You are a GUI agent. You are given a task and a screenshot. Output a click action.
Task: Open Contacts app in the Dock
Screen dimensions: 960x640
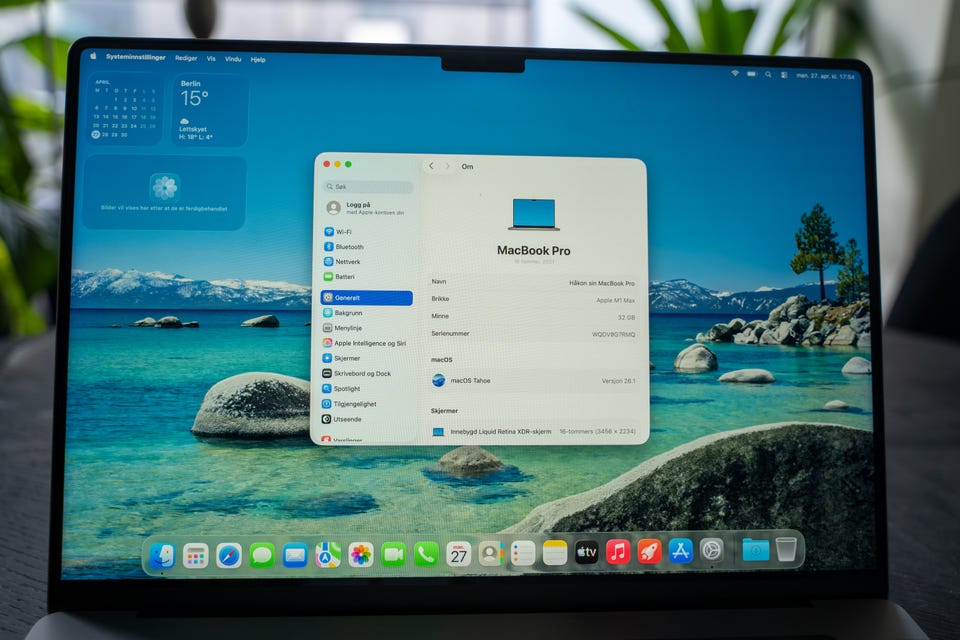(x=490, y=554)
